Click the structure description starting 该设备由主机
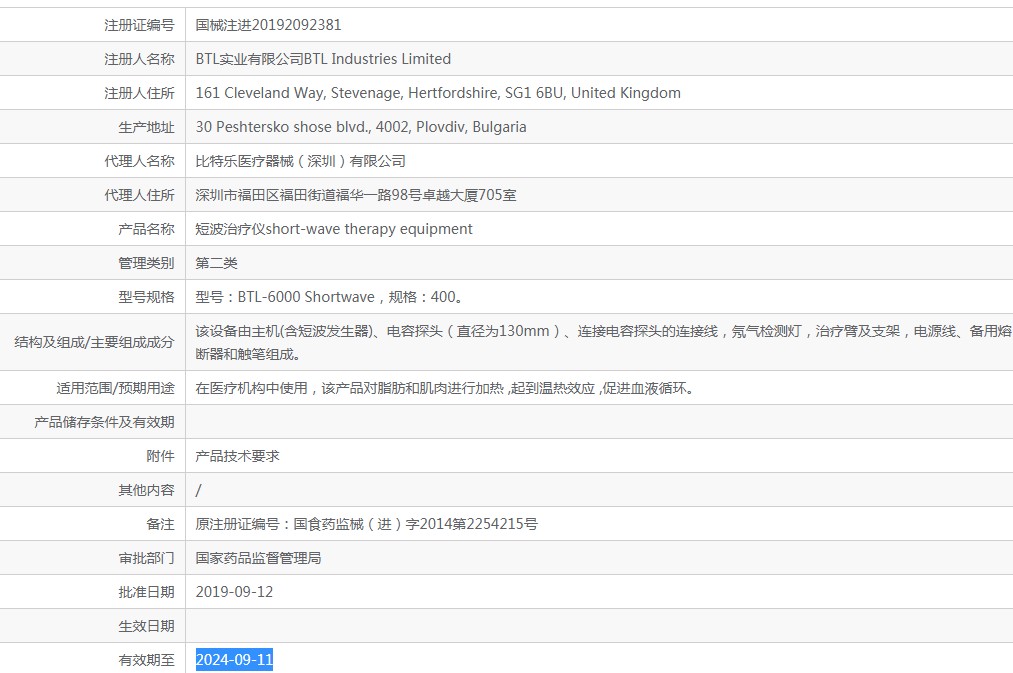This screenshot has height=673, width=1013. pyautogui.click(x=603, y=342)
